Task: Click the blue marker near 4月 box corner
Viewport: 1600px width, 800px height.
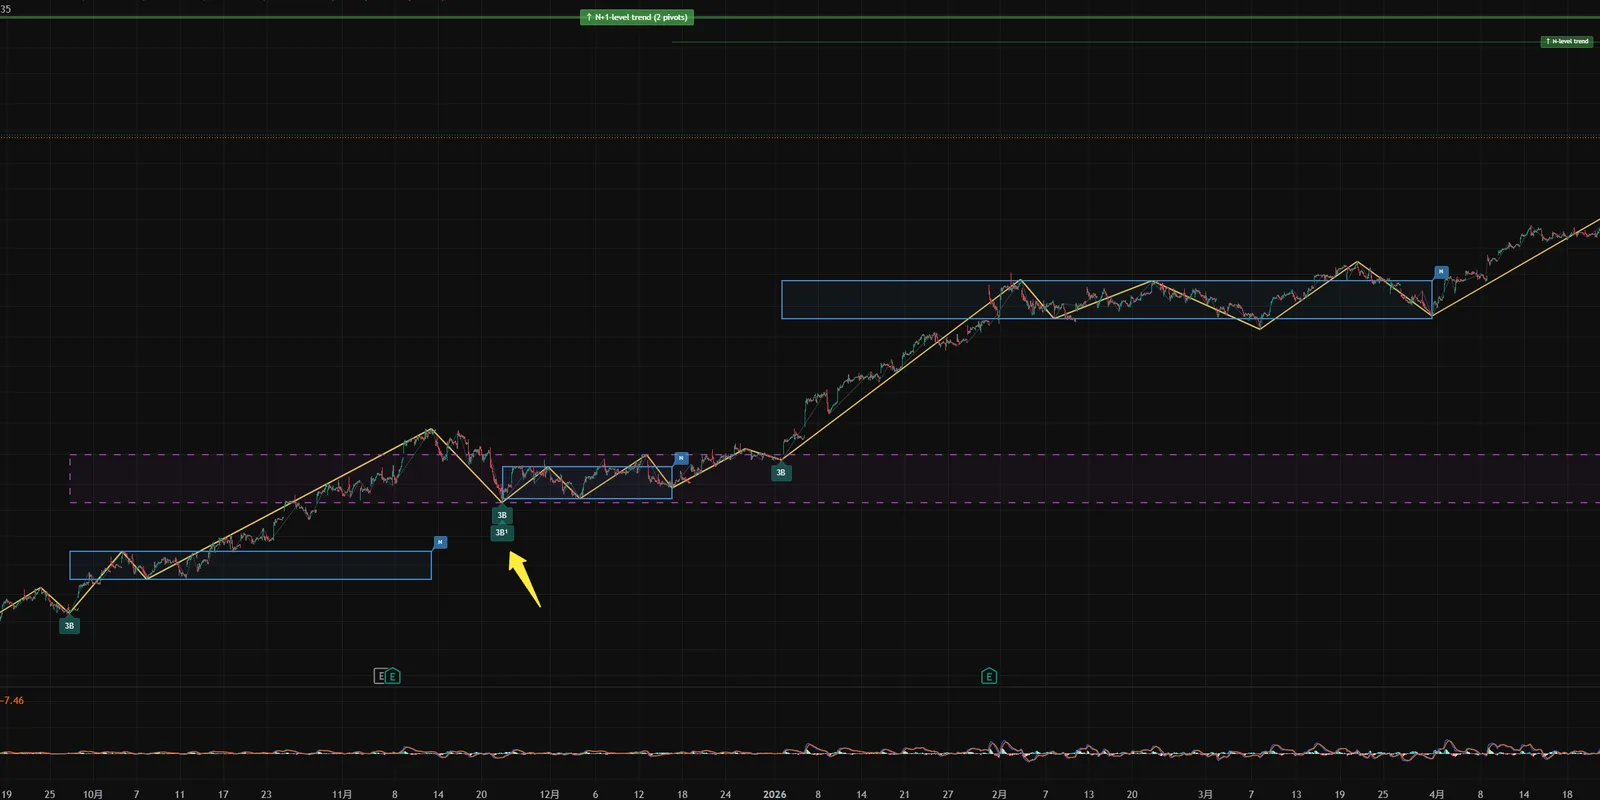Action: 1441,272
